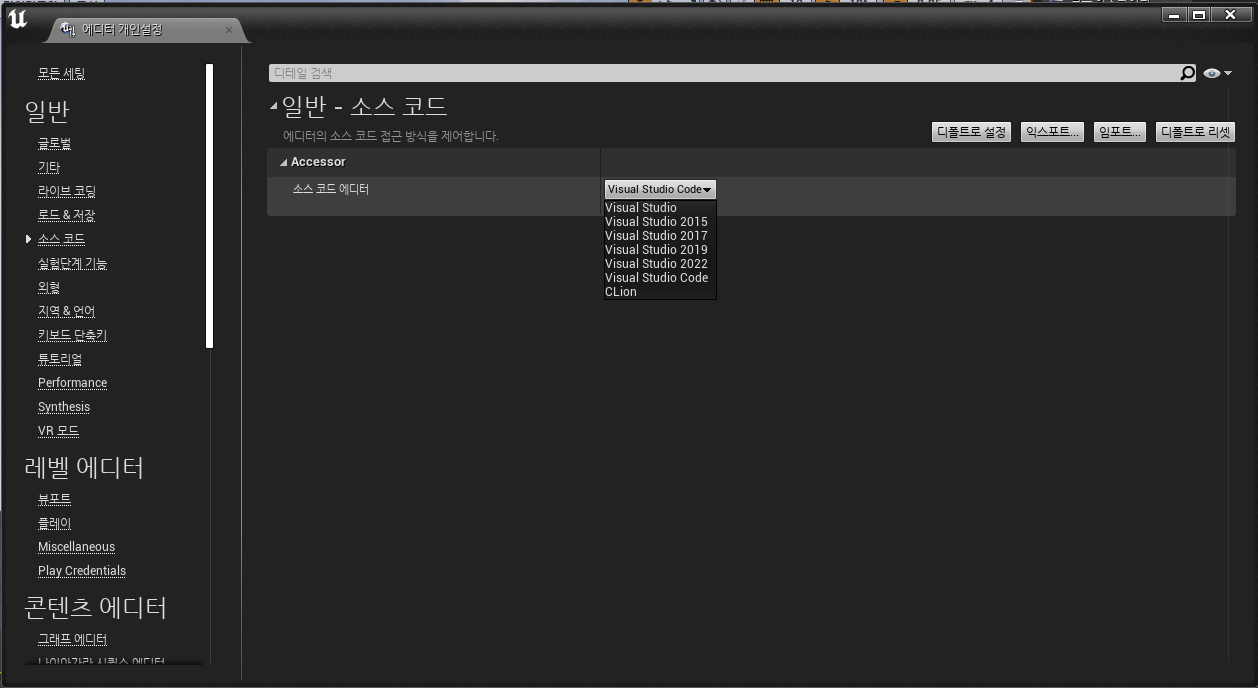Open the Miscellaneous settings page
This screenshot has height=688, width=1258.
[77, 547]
